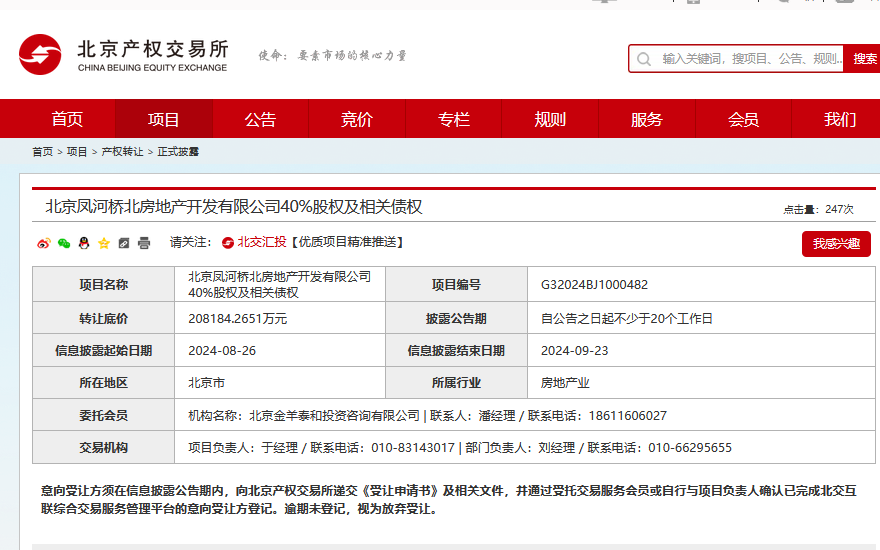The image size is (880, 550).
Task: Click the 我感兴趣 button
Action: 835,244
